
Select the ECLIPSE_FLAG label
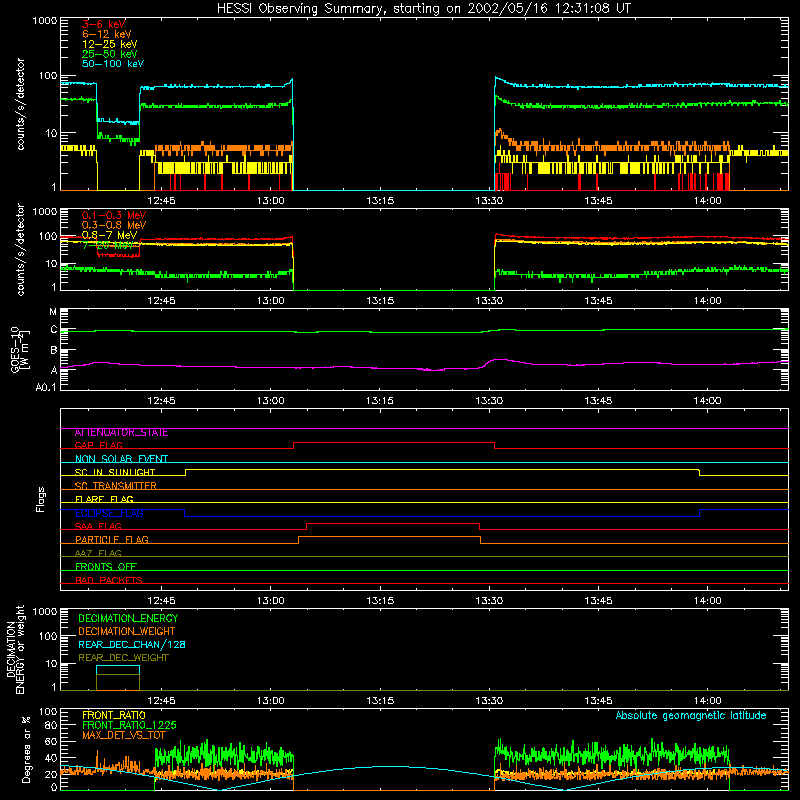[109, 513]
